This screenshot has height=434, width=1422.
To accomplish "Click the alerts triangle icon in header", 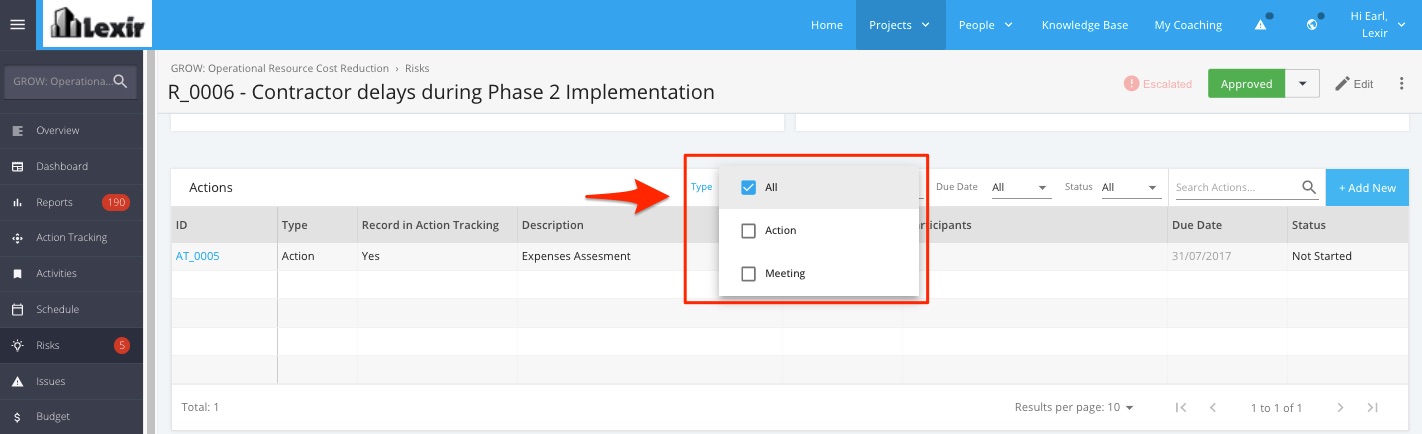I will [x=1261, y=26].
